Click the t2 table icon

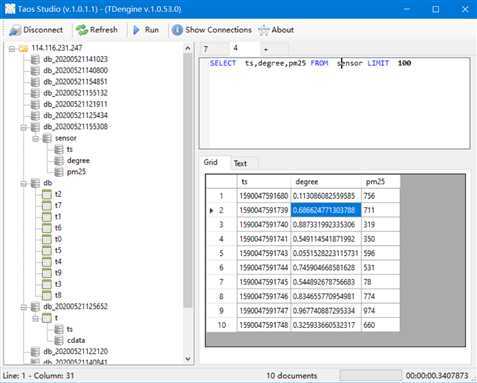pos(47,194)
